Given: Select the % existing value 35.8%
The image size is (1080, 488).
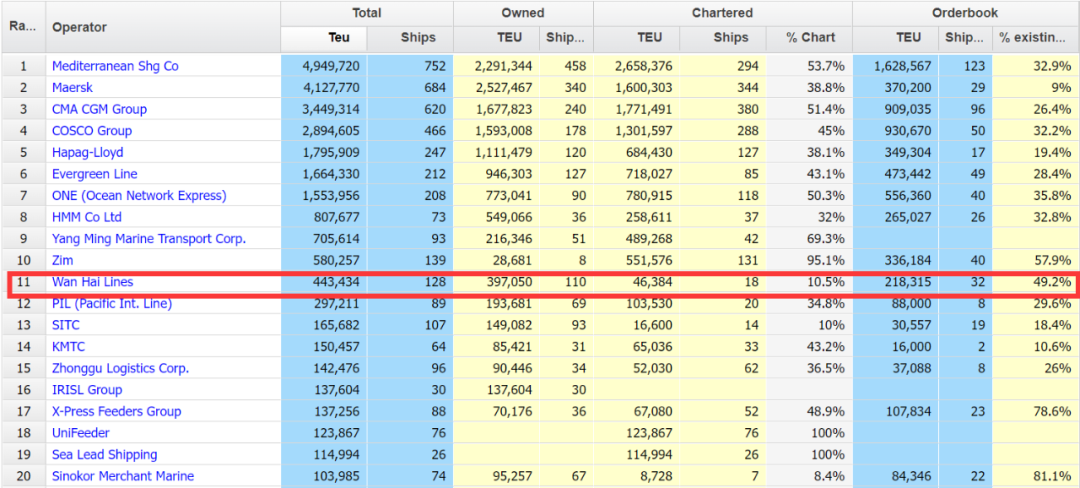Looking at the screenshot, I should [x=1053, y=195].
